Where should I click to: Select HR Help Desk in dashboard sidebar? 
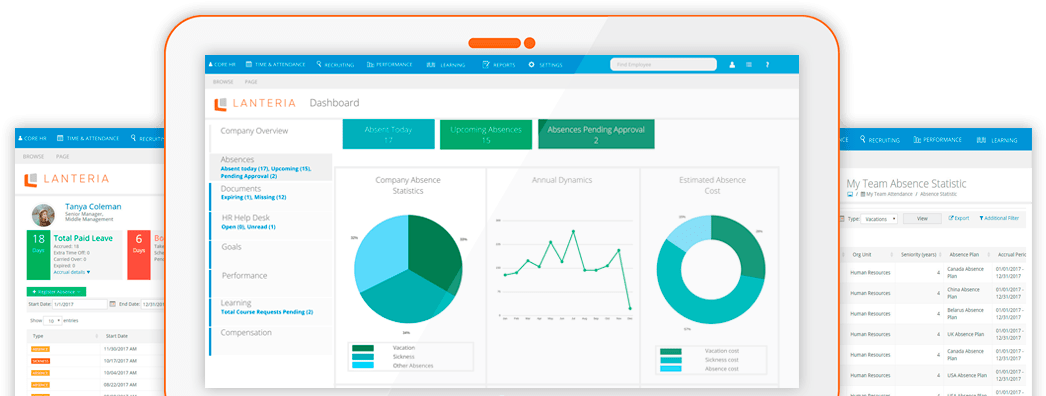tap(245, 217)
